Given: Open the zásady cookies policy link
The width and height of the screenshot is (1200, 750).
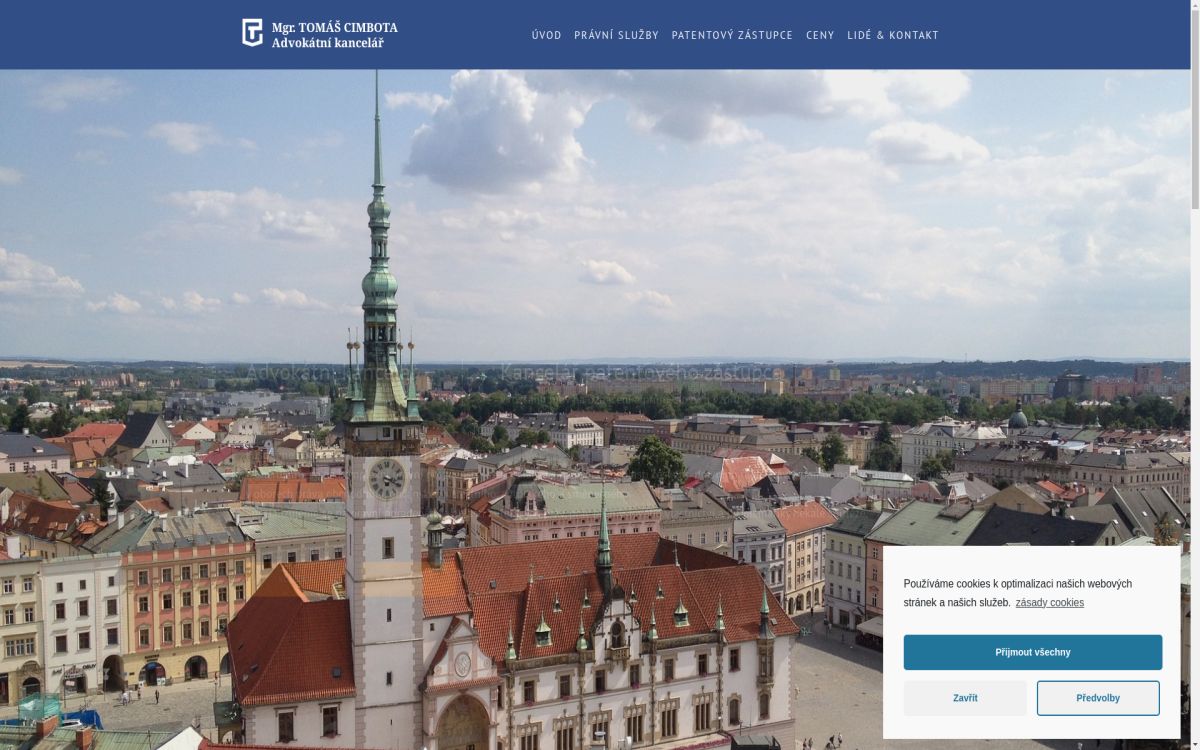Looking at the screenshot, I should [1049, 602].
